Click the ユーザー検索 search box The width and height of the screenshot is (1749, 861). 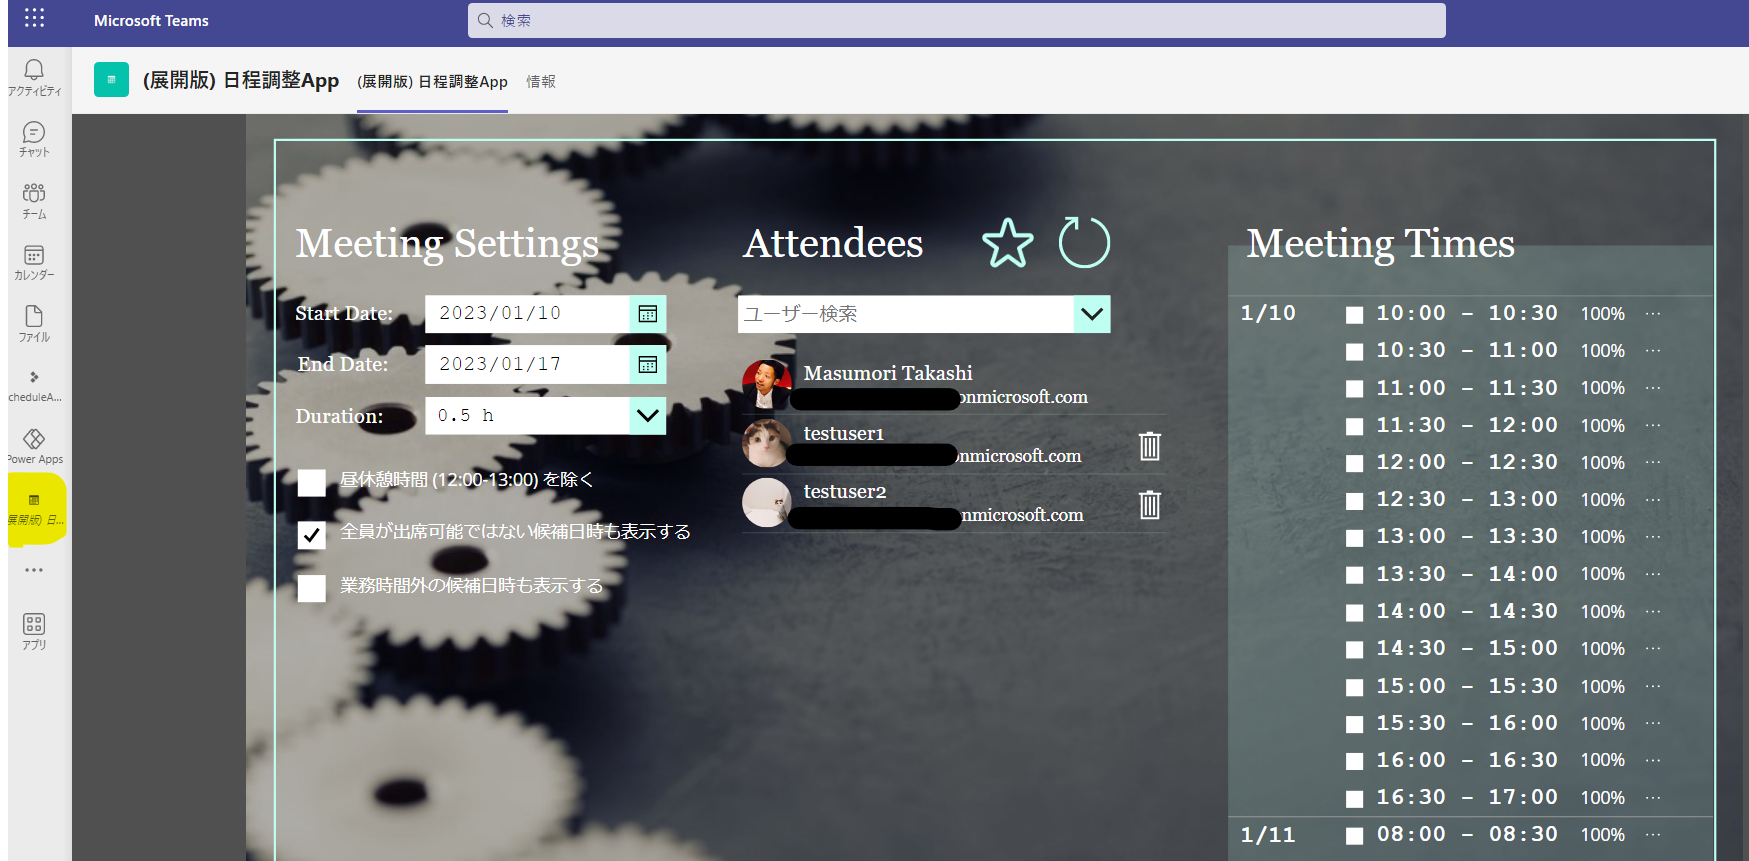coord(906,314)
